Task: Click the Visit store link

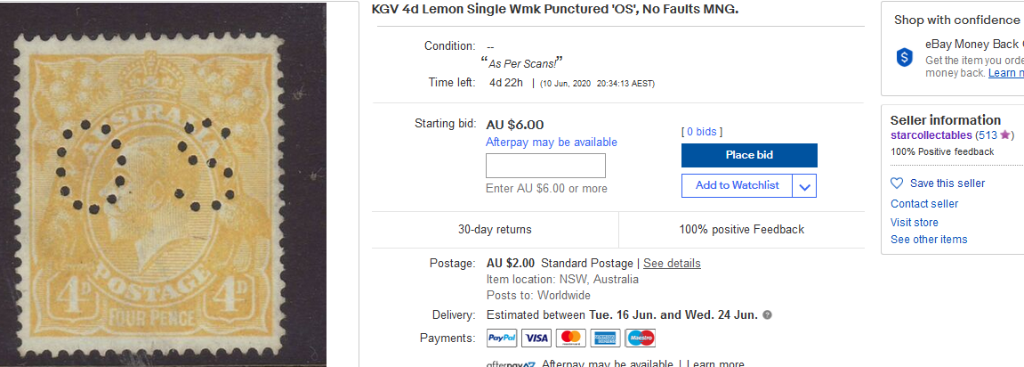Action: coord(914,222)
